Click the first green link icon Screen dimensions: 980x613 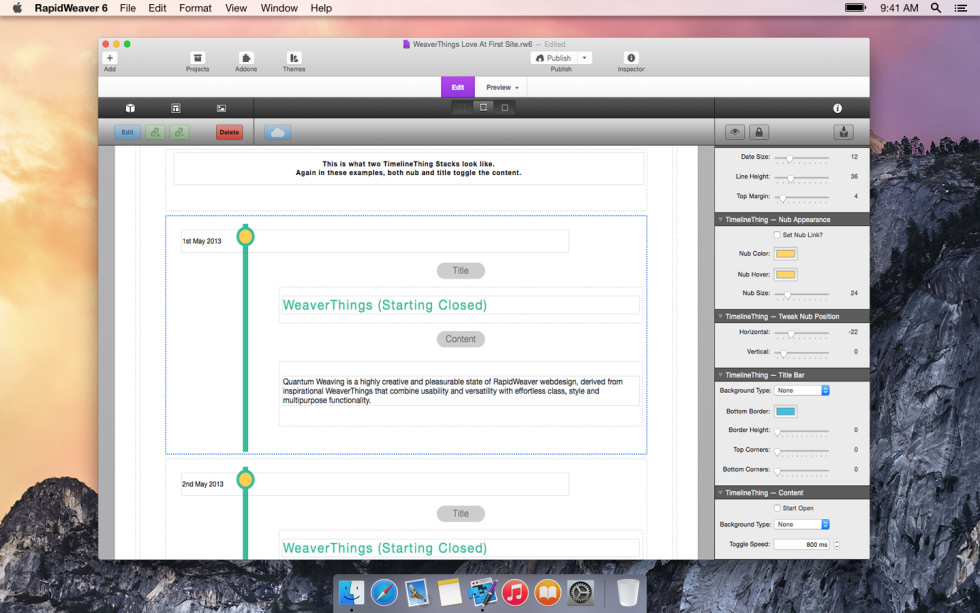[155, 132]
